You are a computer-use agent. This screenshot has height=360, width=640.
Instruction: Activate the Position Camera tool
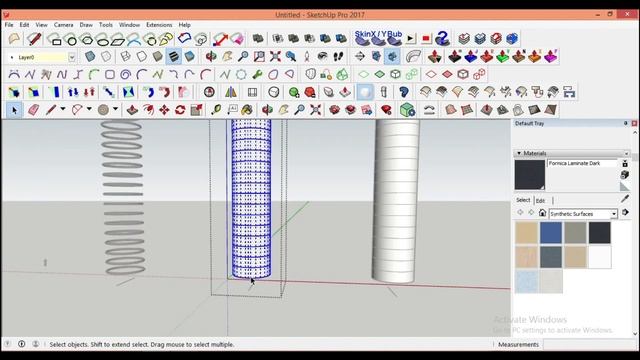(307, 56)
